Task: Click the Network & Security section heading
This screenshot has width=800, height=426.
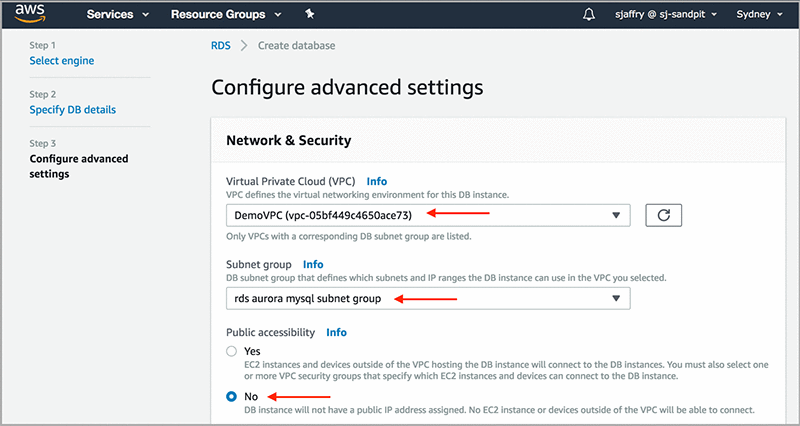Action: [289, 140]
